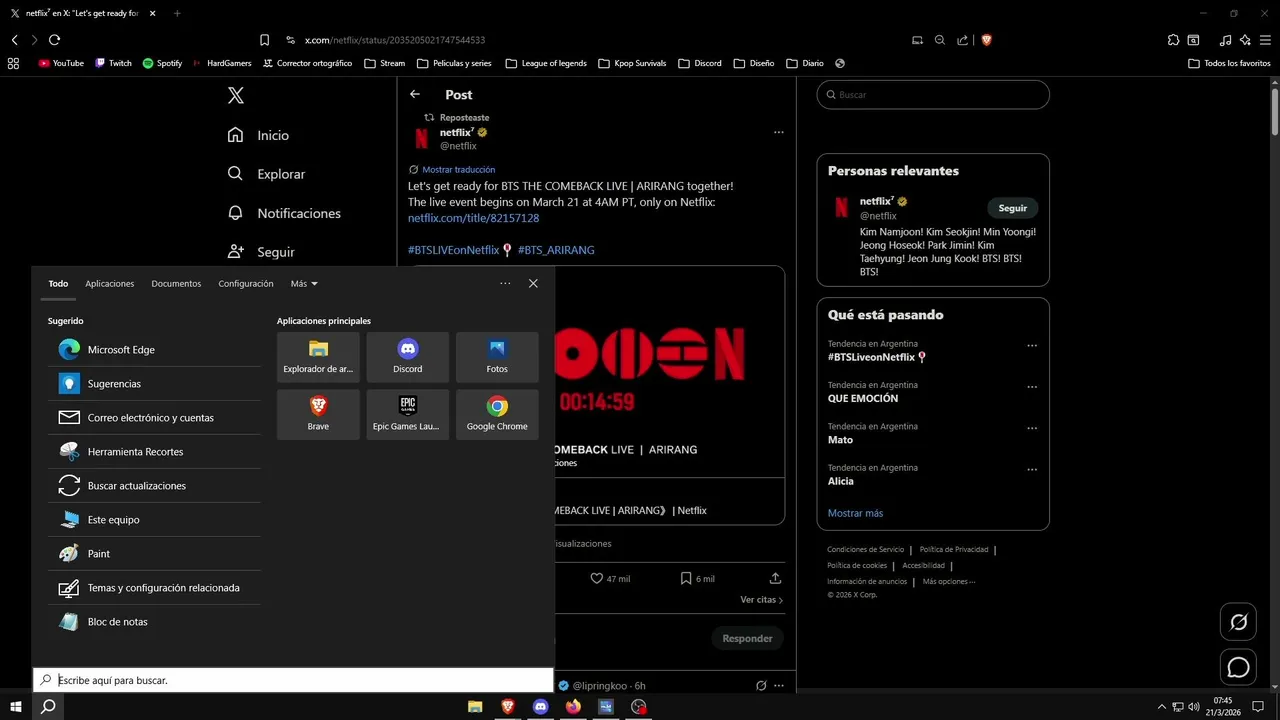Screen dimensions: 1280x720
Task: Bookmark page icon in address bar
Action: tap(264, 40)
